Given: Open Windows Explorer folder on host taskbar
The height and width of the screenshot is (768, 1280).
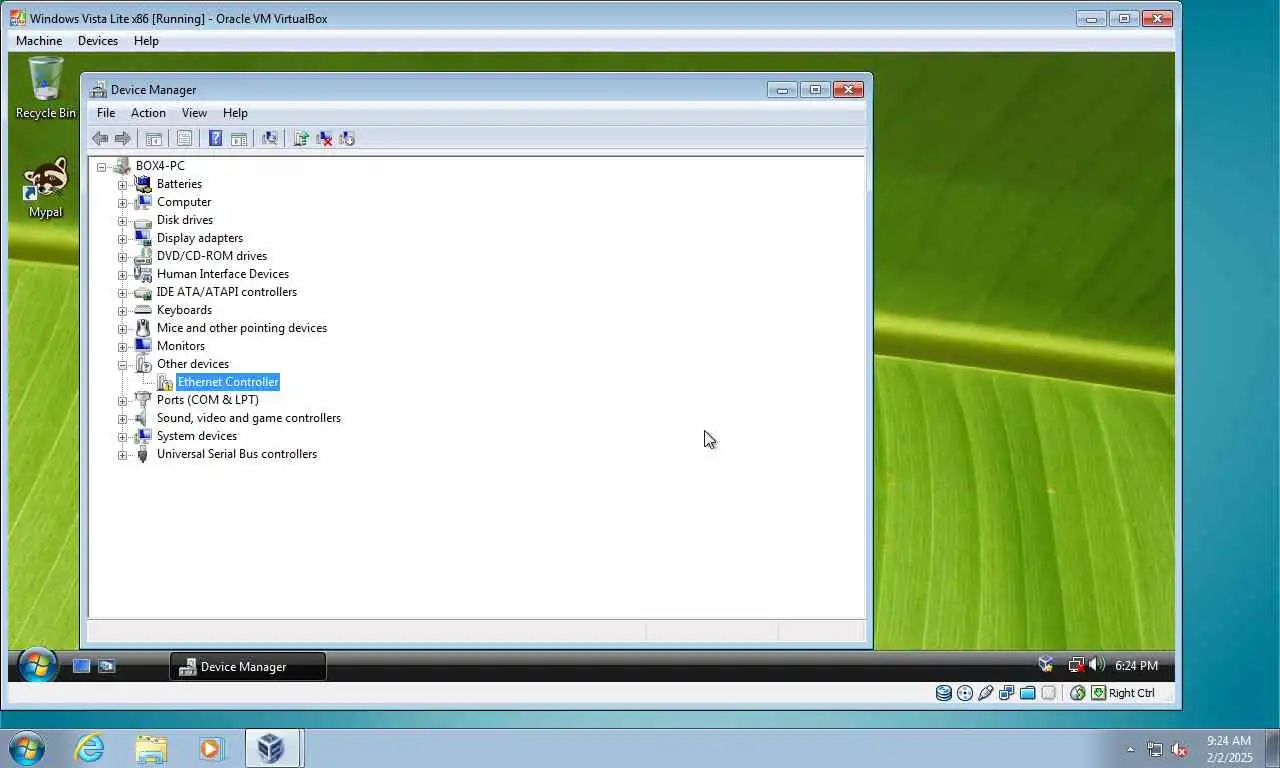Looking at the screenshot, I should click(151, 748).
